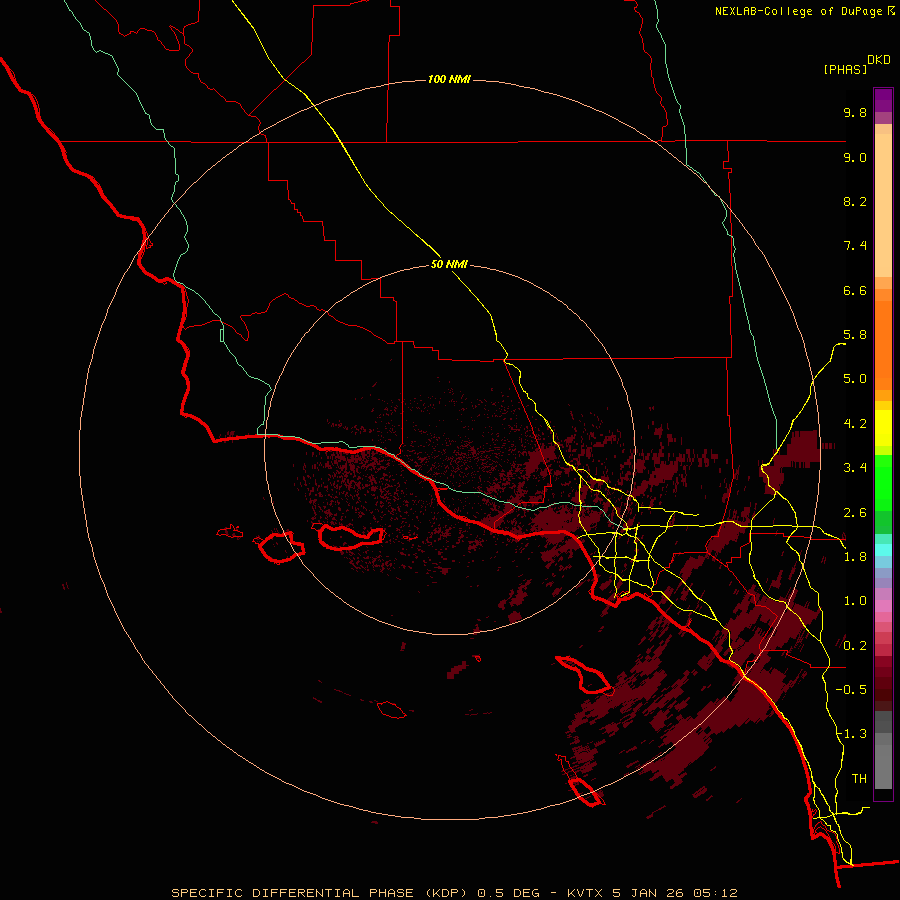900x900 pixels.
Task: Click the 5.0 value on the color scale
Action: point(855,379)
